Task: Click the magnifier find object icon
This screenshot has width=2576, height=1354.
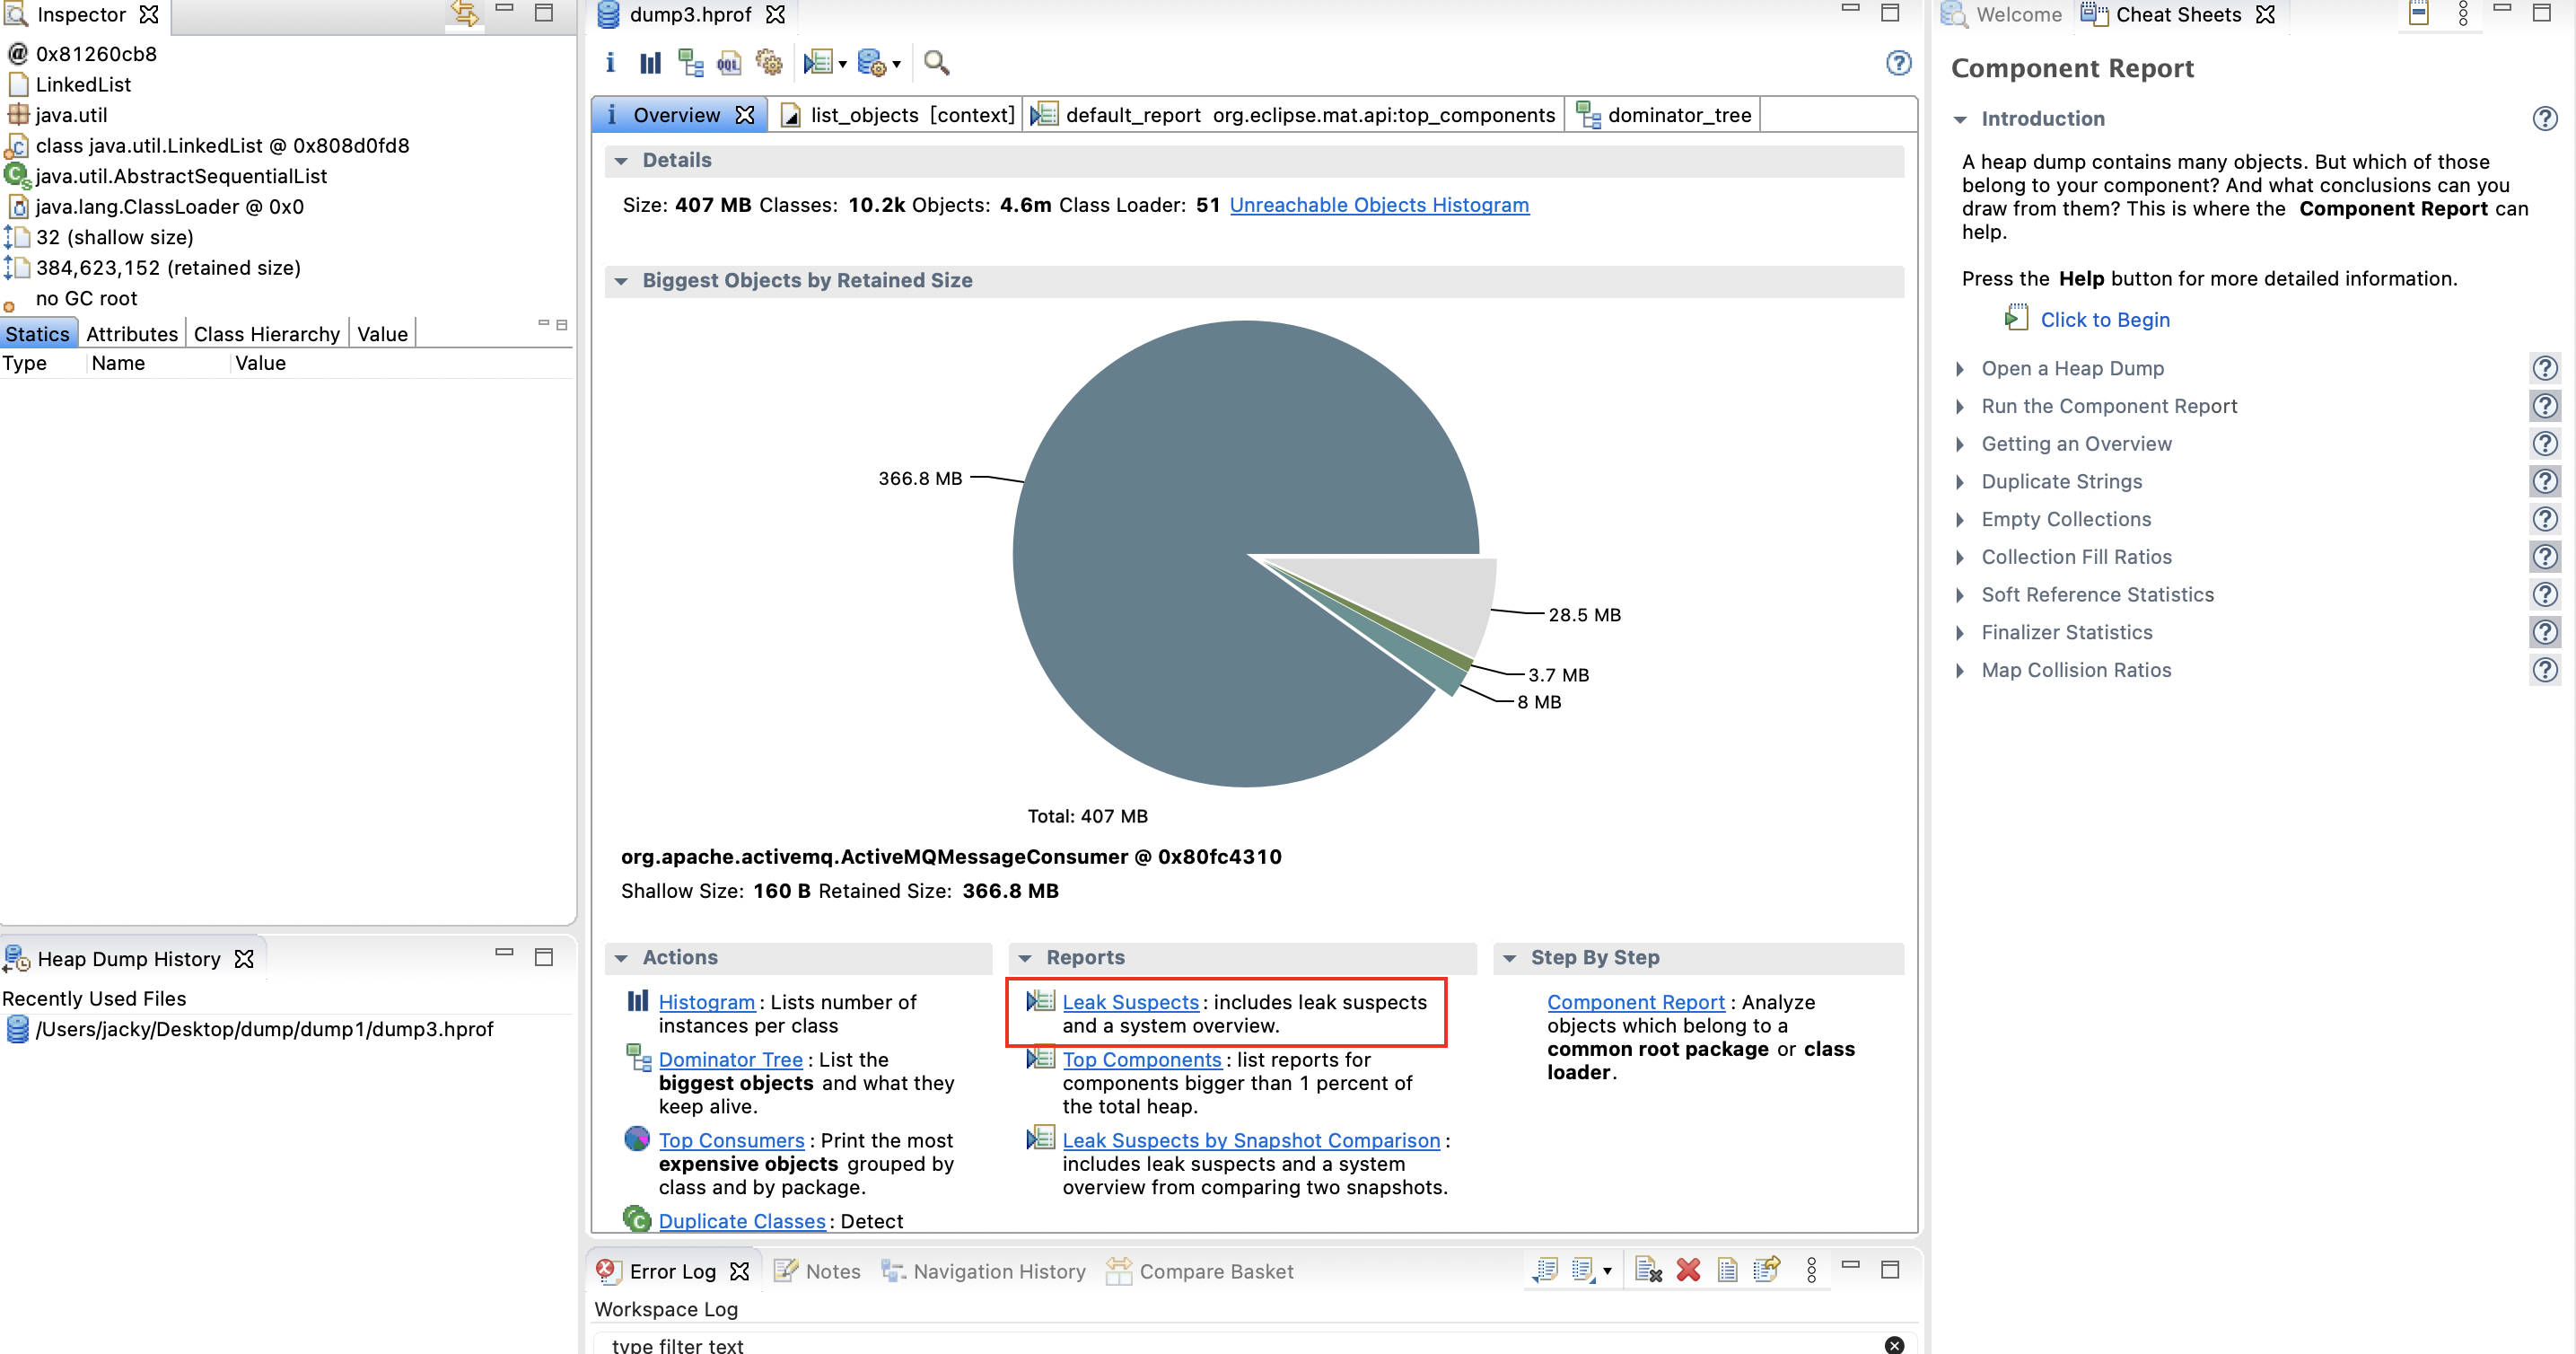Action: (x=936, y=64)
